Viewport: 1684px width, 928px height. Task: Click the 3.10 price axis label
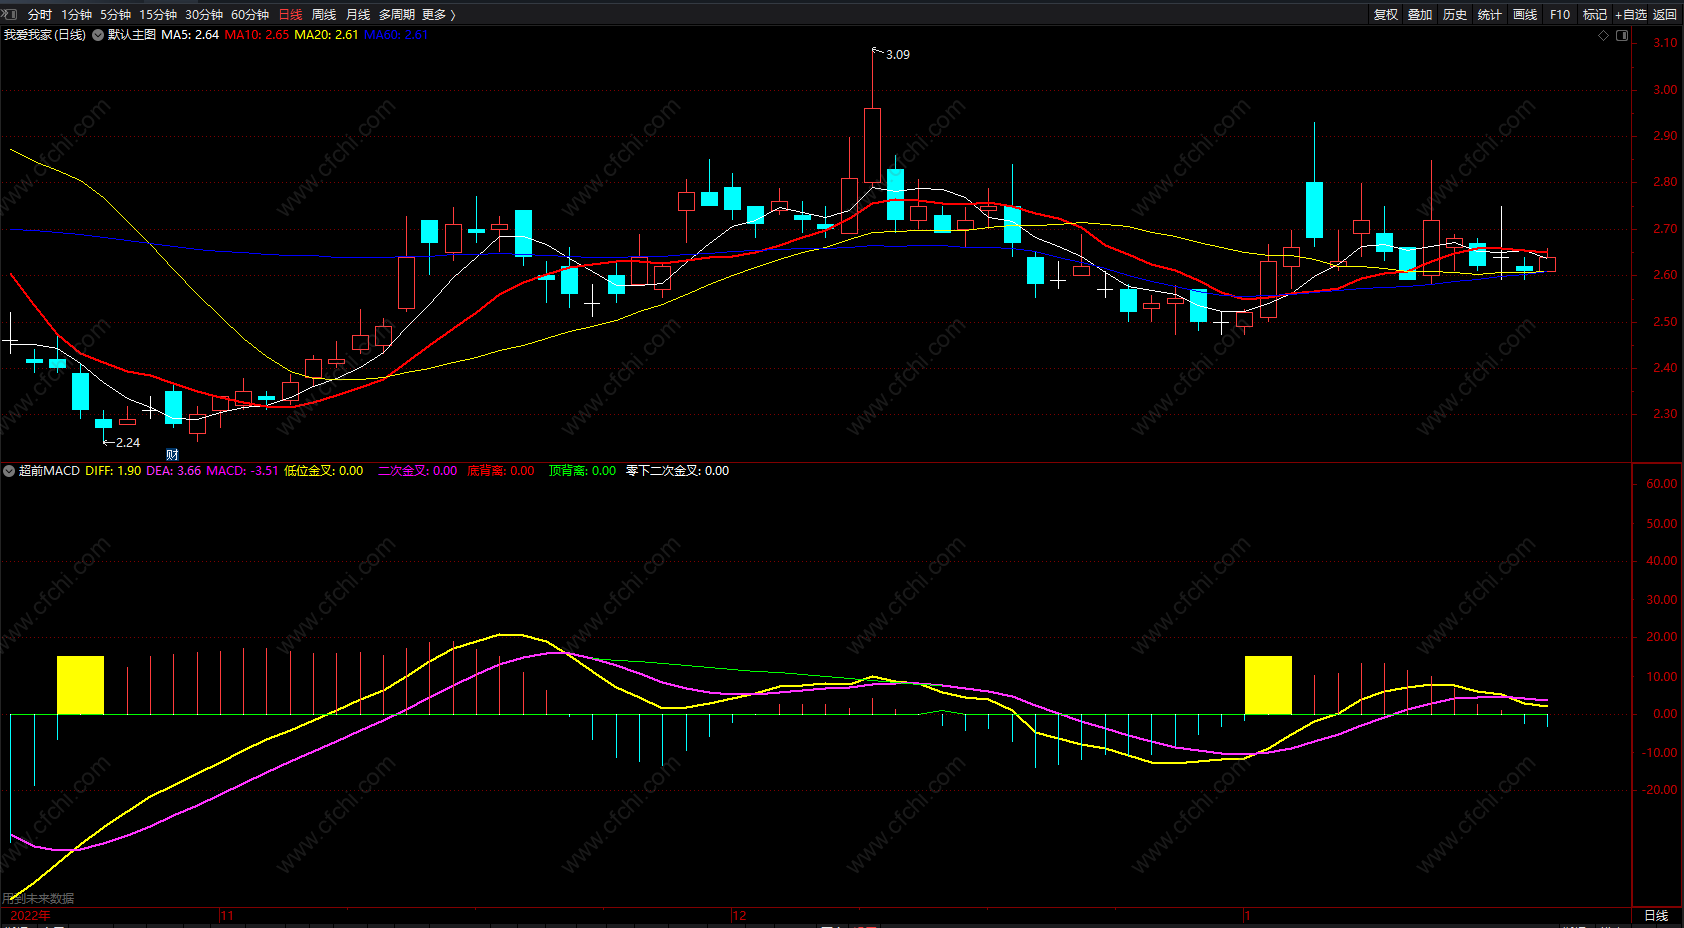pyautogui.click(x=1665, y=43)
